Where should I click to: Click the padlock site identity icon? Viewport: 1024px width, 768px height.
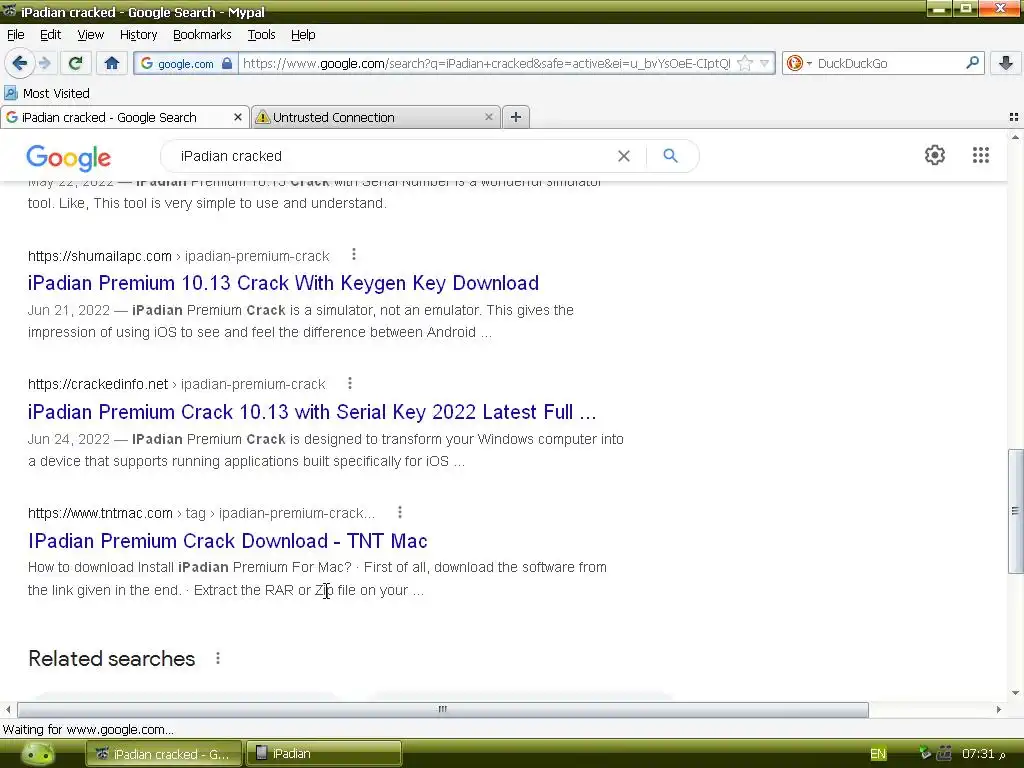[x=227, y=63]
